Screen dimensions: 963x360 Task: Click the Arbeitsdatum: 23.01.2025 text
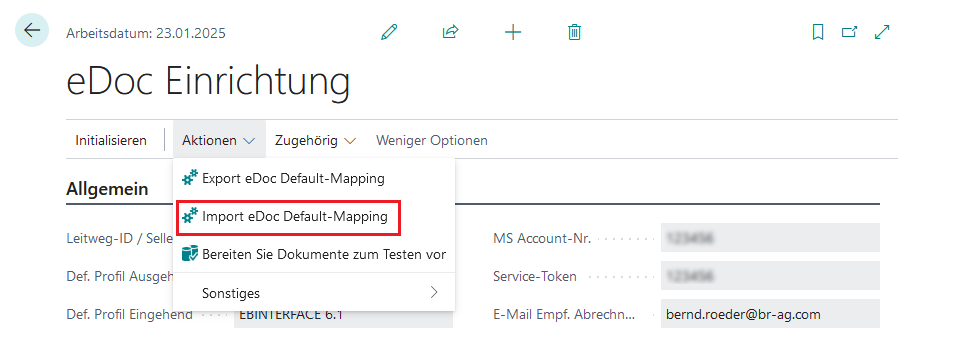point(146,33)
